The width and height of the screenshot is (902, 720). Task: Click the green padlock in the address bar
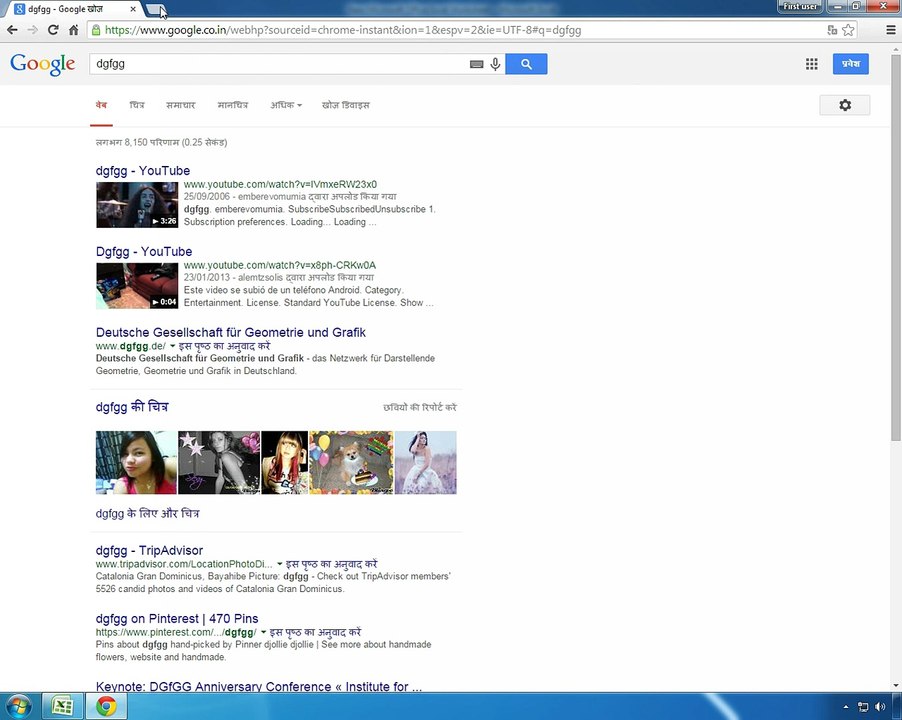click(x=96, y=30)
